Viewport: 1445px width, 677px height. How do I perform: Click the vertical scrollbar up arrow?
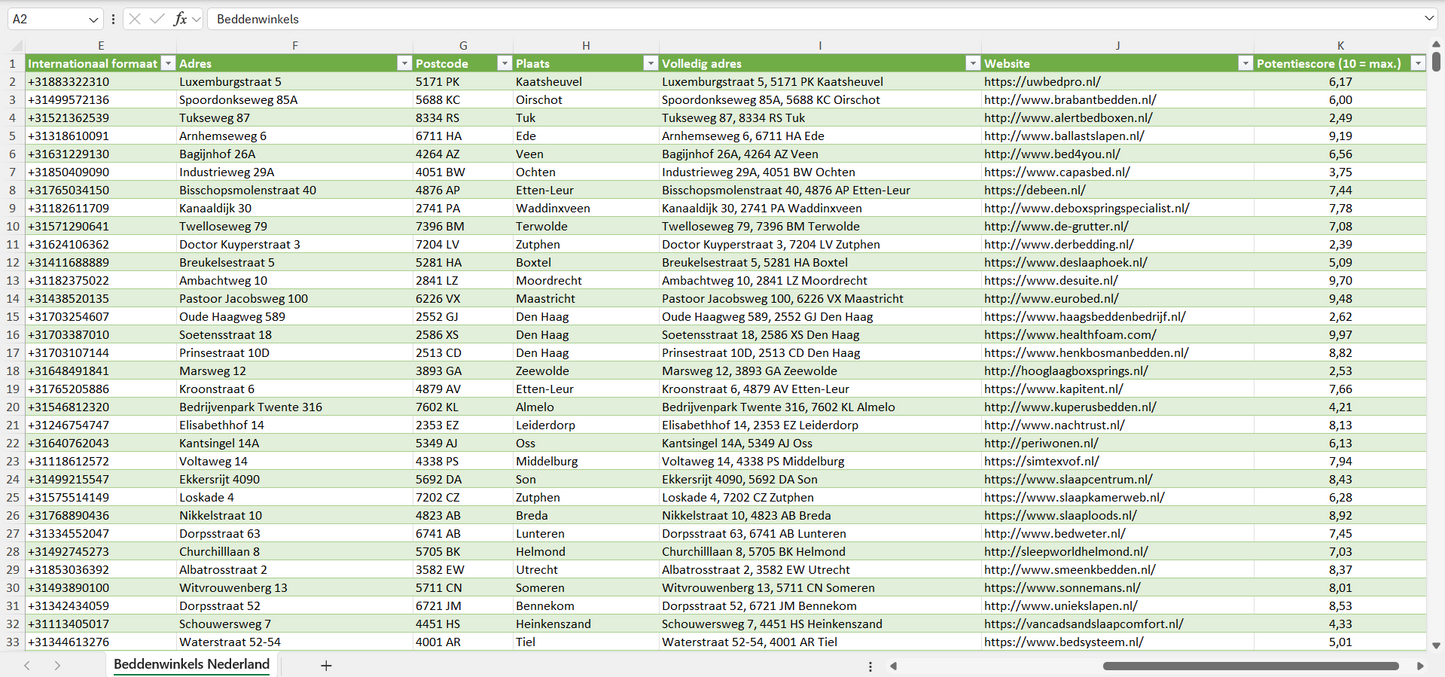[x=1437, y=45]
